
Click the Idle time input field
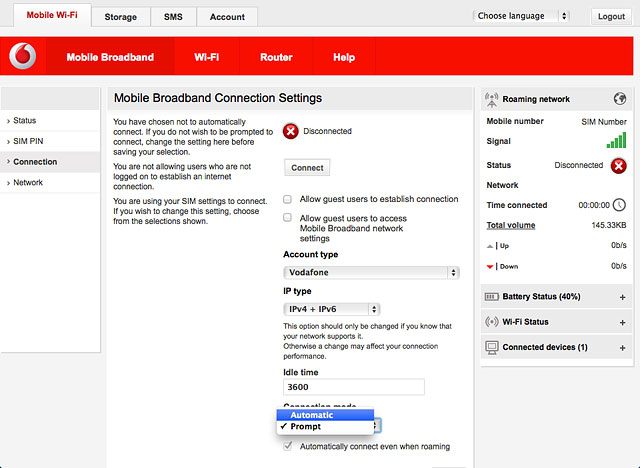tap(353, 387)
